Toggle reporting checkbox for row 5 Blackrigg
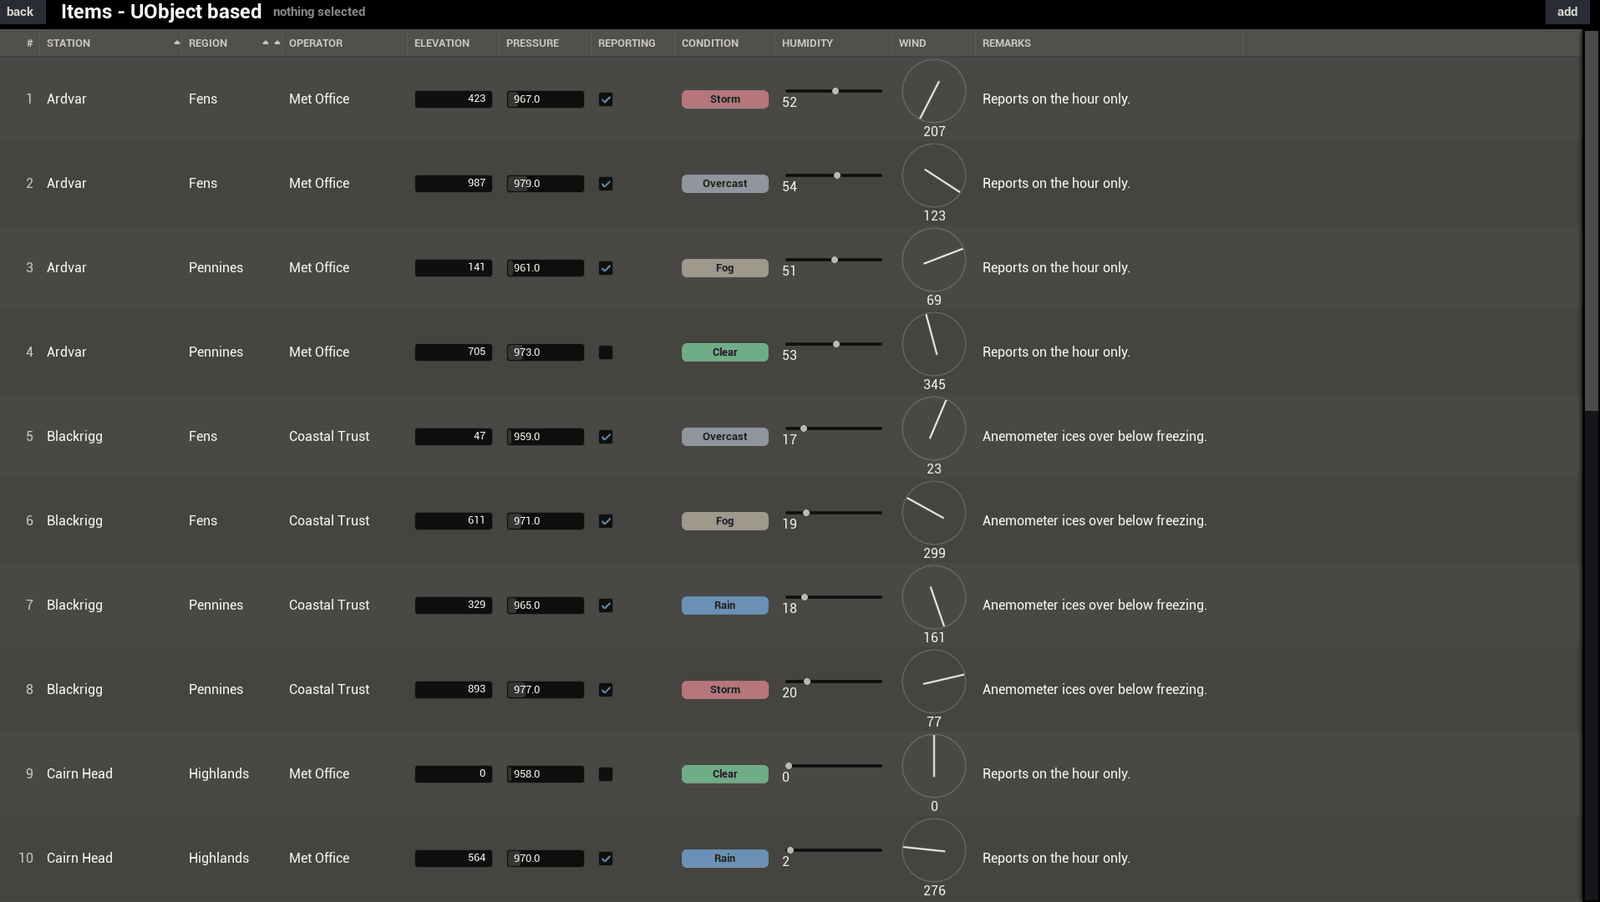Image resolution: width=1600 pixels, height=902 pixels. click(606, 437)
